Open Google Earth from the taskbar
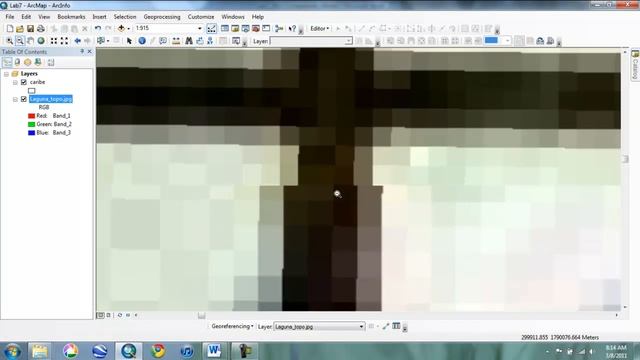 tap(99, 351)
